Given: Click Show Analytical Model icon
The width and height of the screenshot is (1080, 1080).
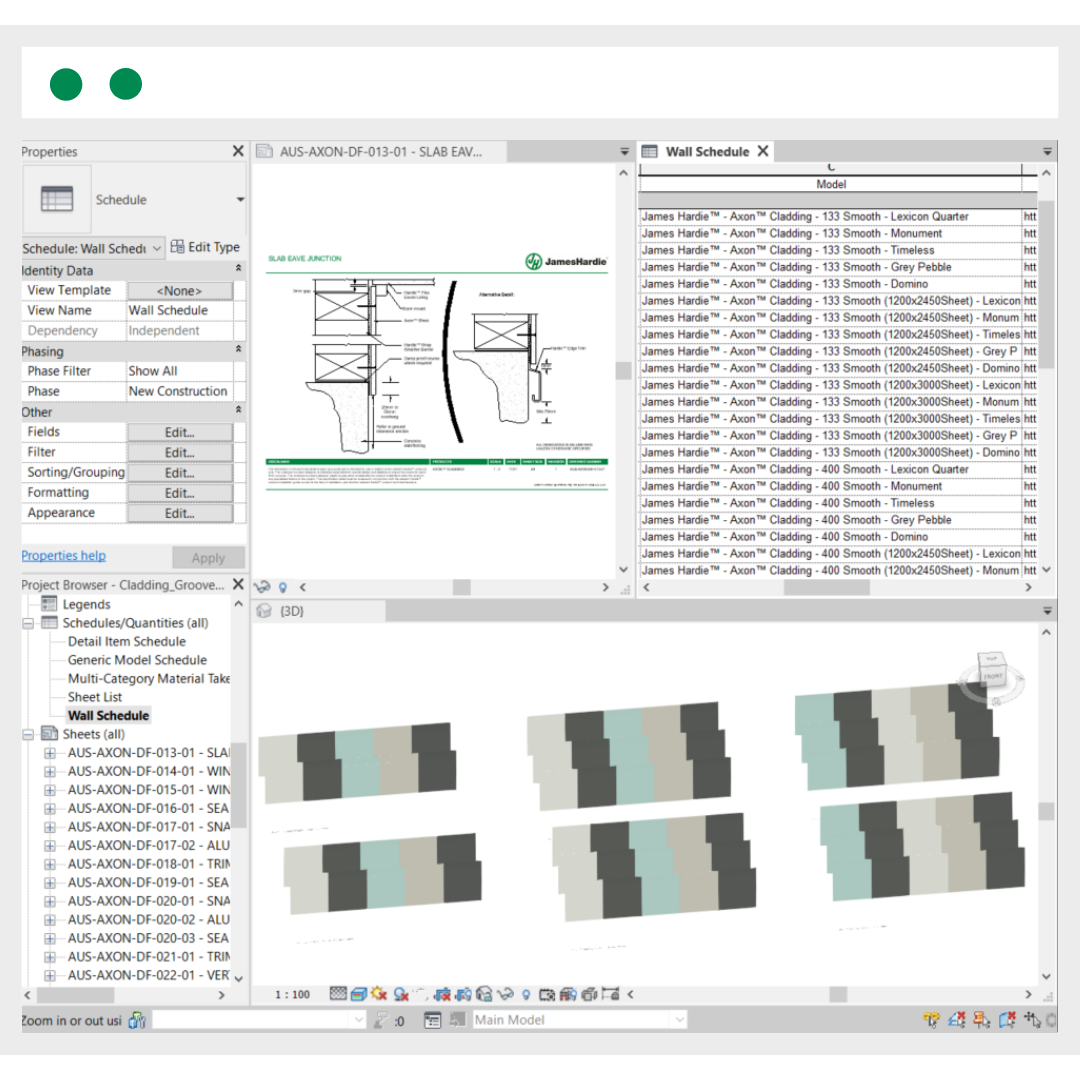Looking at the screenshot, I should 568,995.
